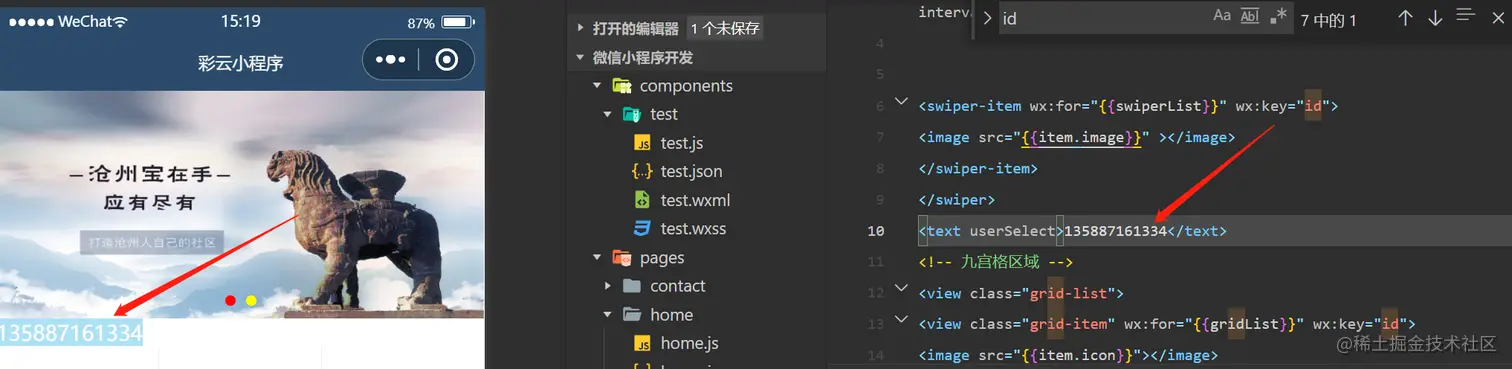The image size is (1512, 369).
Task: Click the '7 中的 1' match count
Action: pyautogui.click(x=1329, y=19)
